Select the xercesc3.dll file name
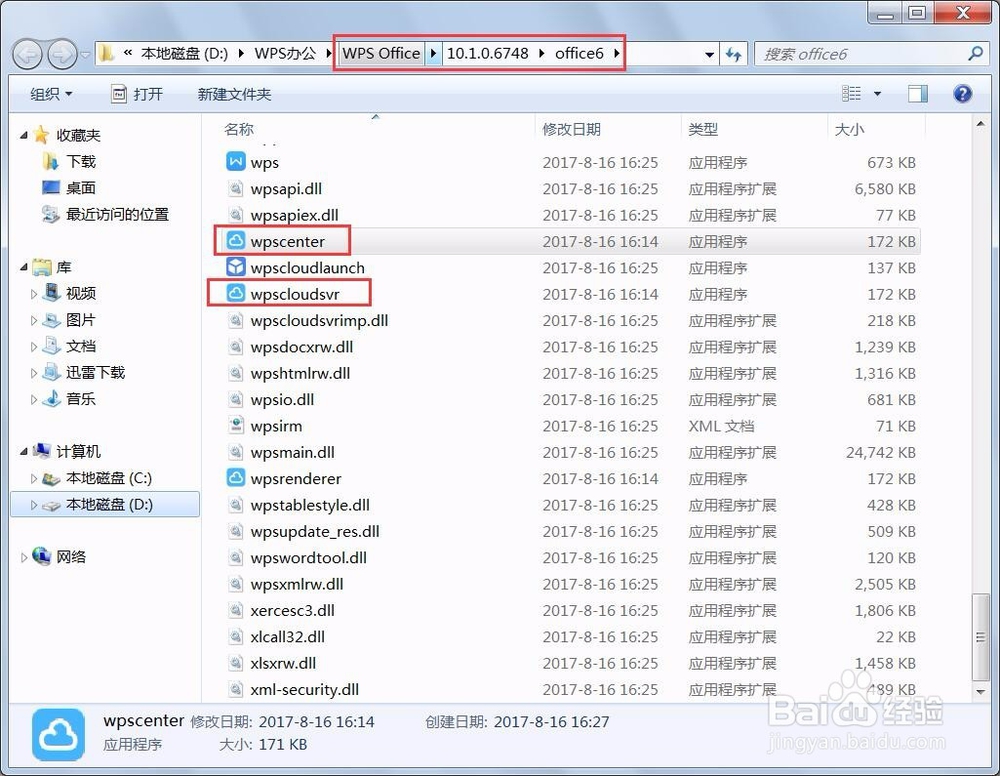The image size is (1000, 776). (292, 610)
